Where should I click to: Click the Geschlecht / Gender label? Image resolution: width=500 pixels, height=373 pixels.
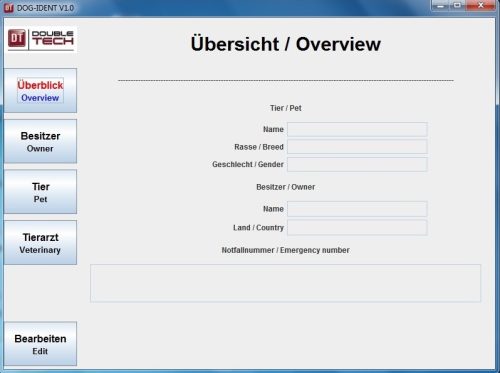pos(248,164)
